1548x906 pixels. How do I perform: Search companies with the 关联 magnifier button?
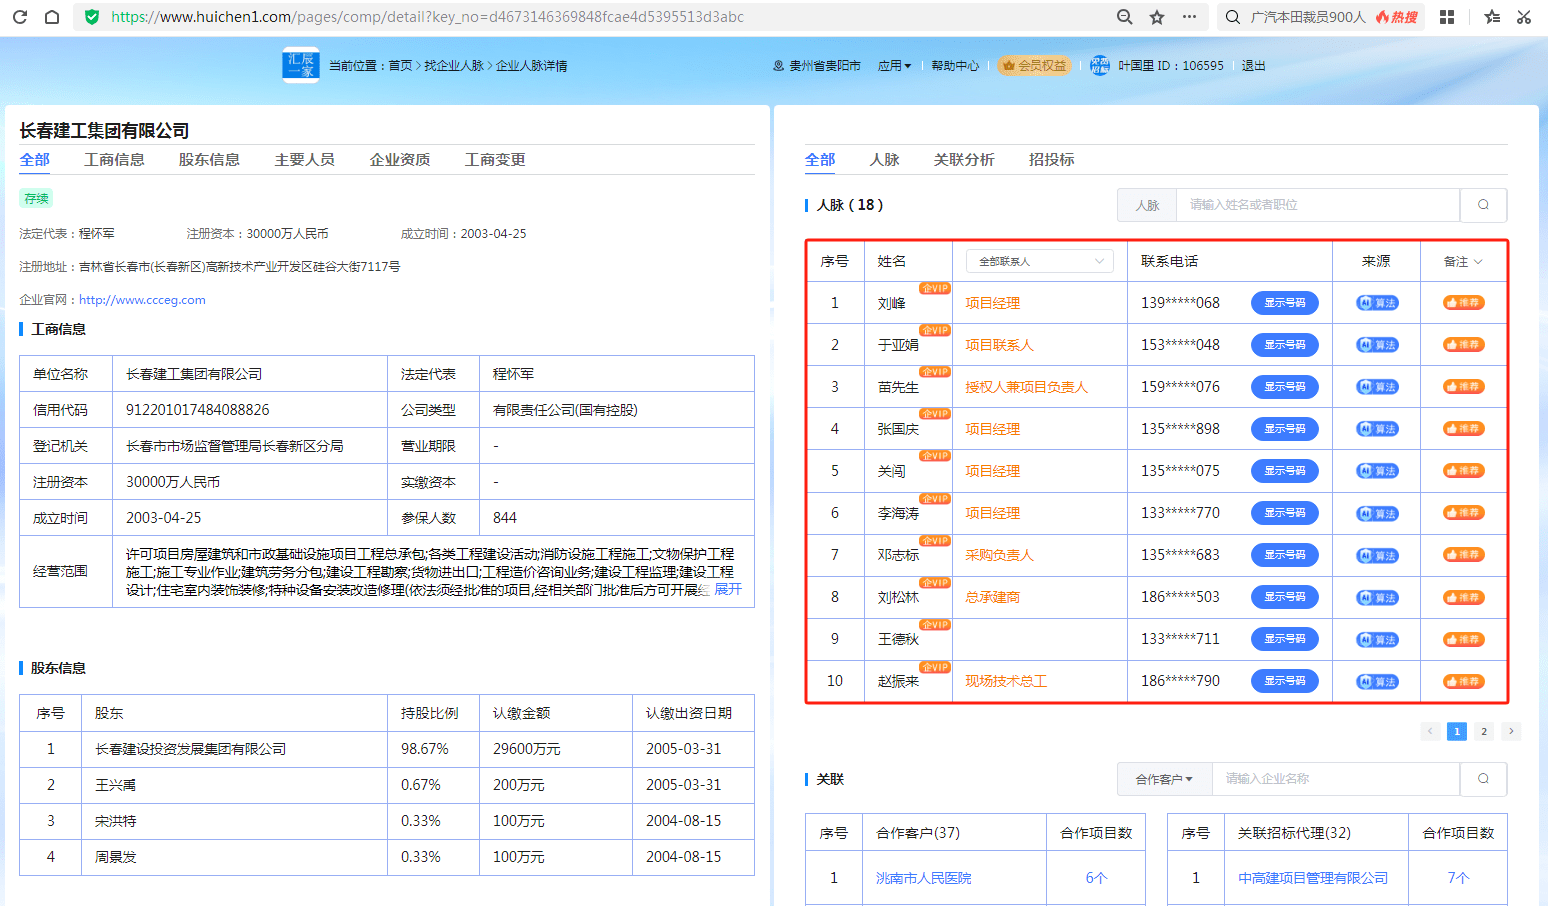tap(1483, 779)
